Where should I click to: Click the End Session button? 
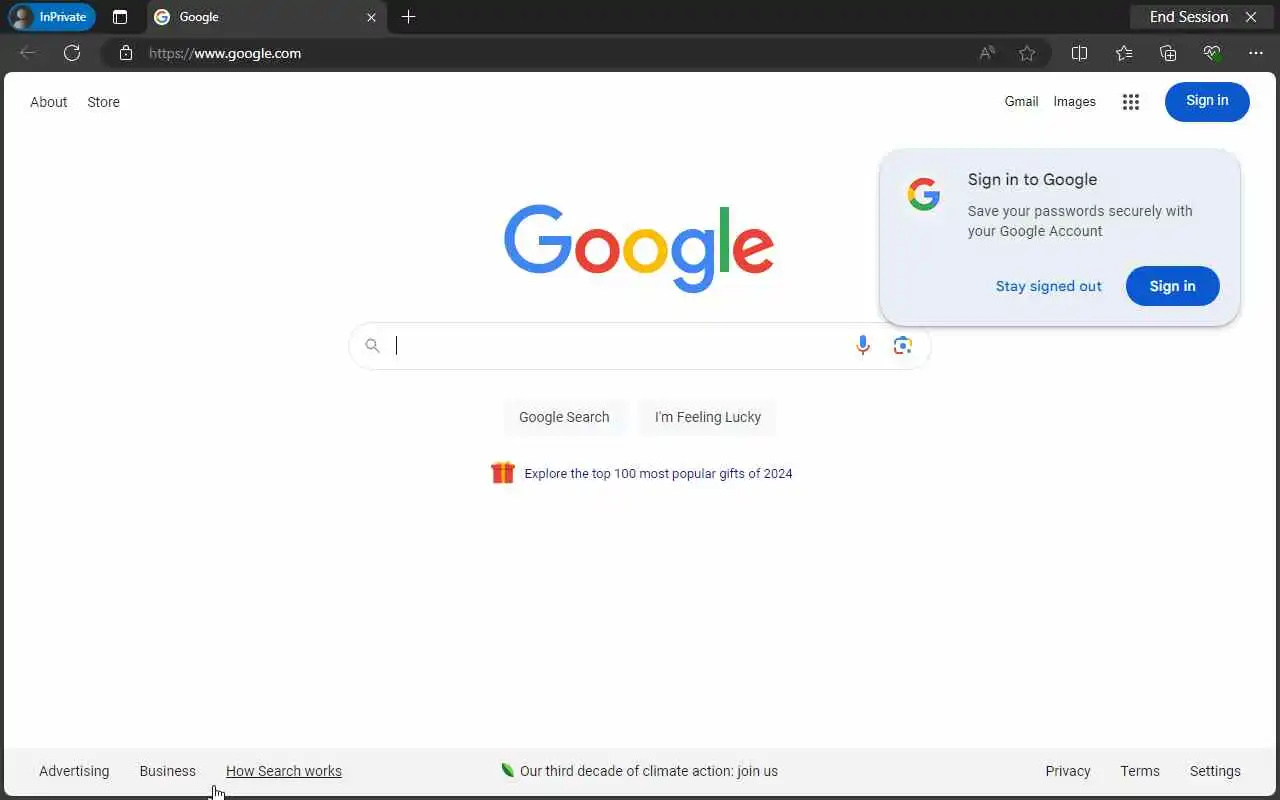[x=1202, y=17]
